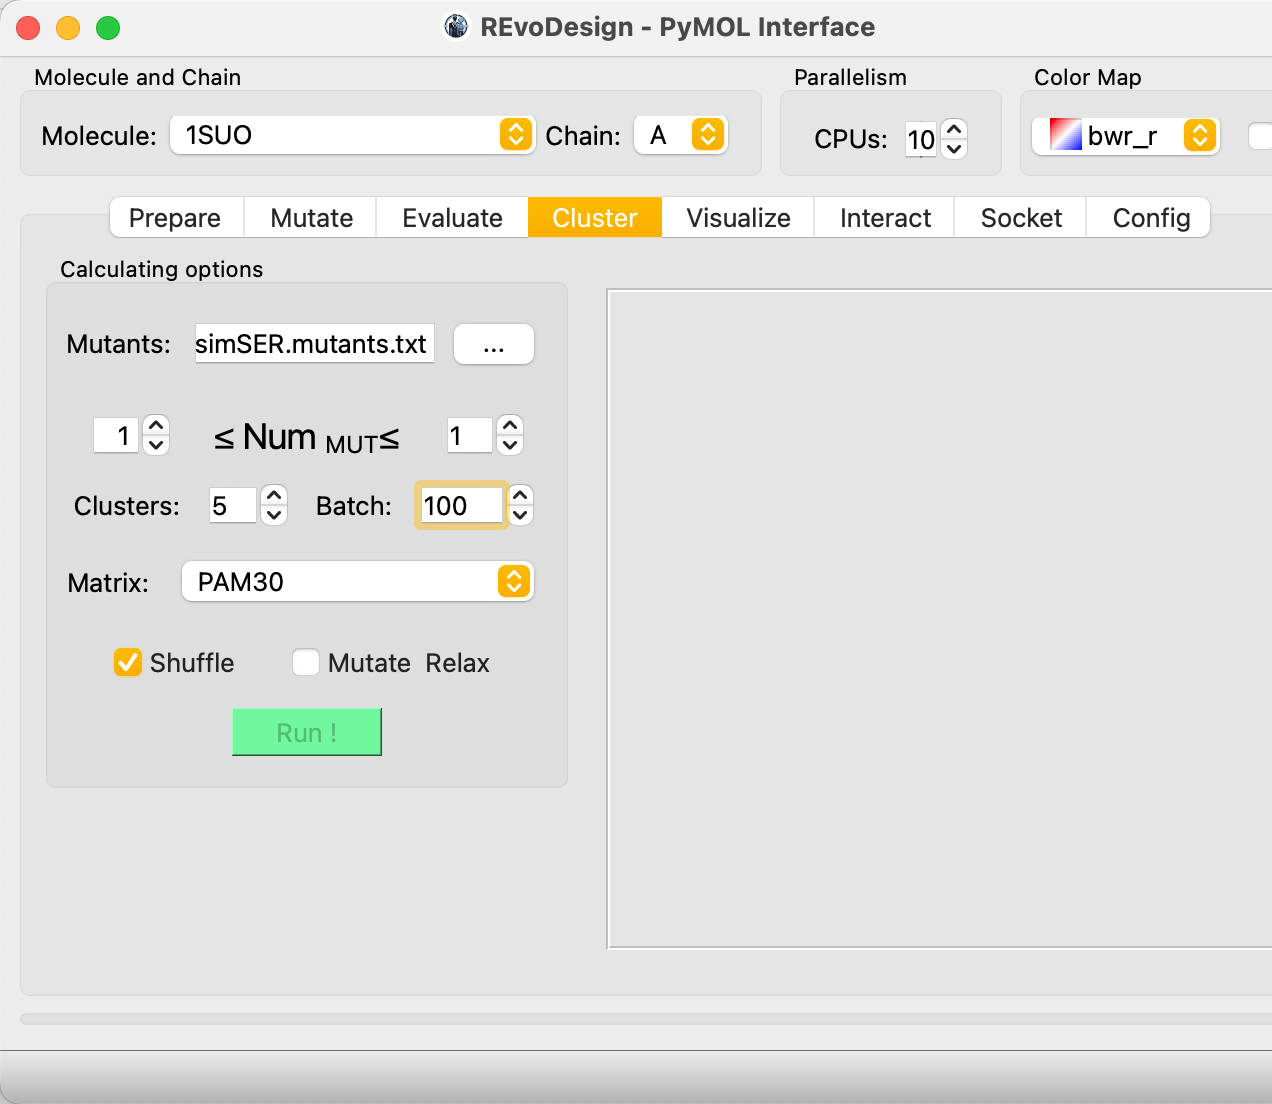The height and width of the screenshot is (1104, 1272).
Task: Click the minimum Num MUT field
Action: click(x=116, y=436)
